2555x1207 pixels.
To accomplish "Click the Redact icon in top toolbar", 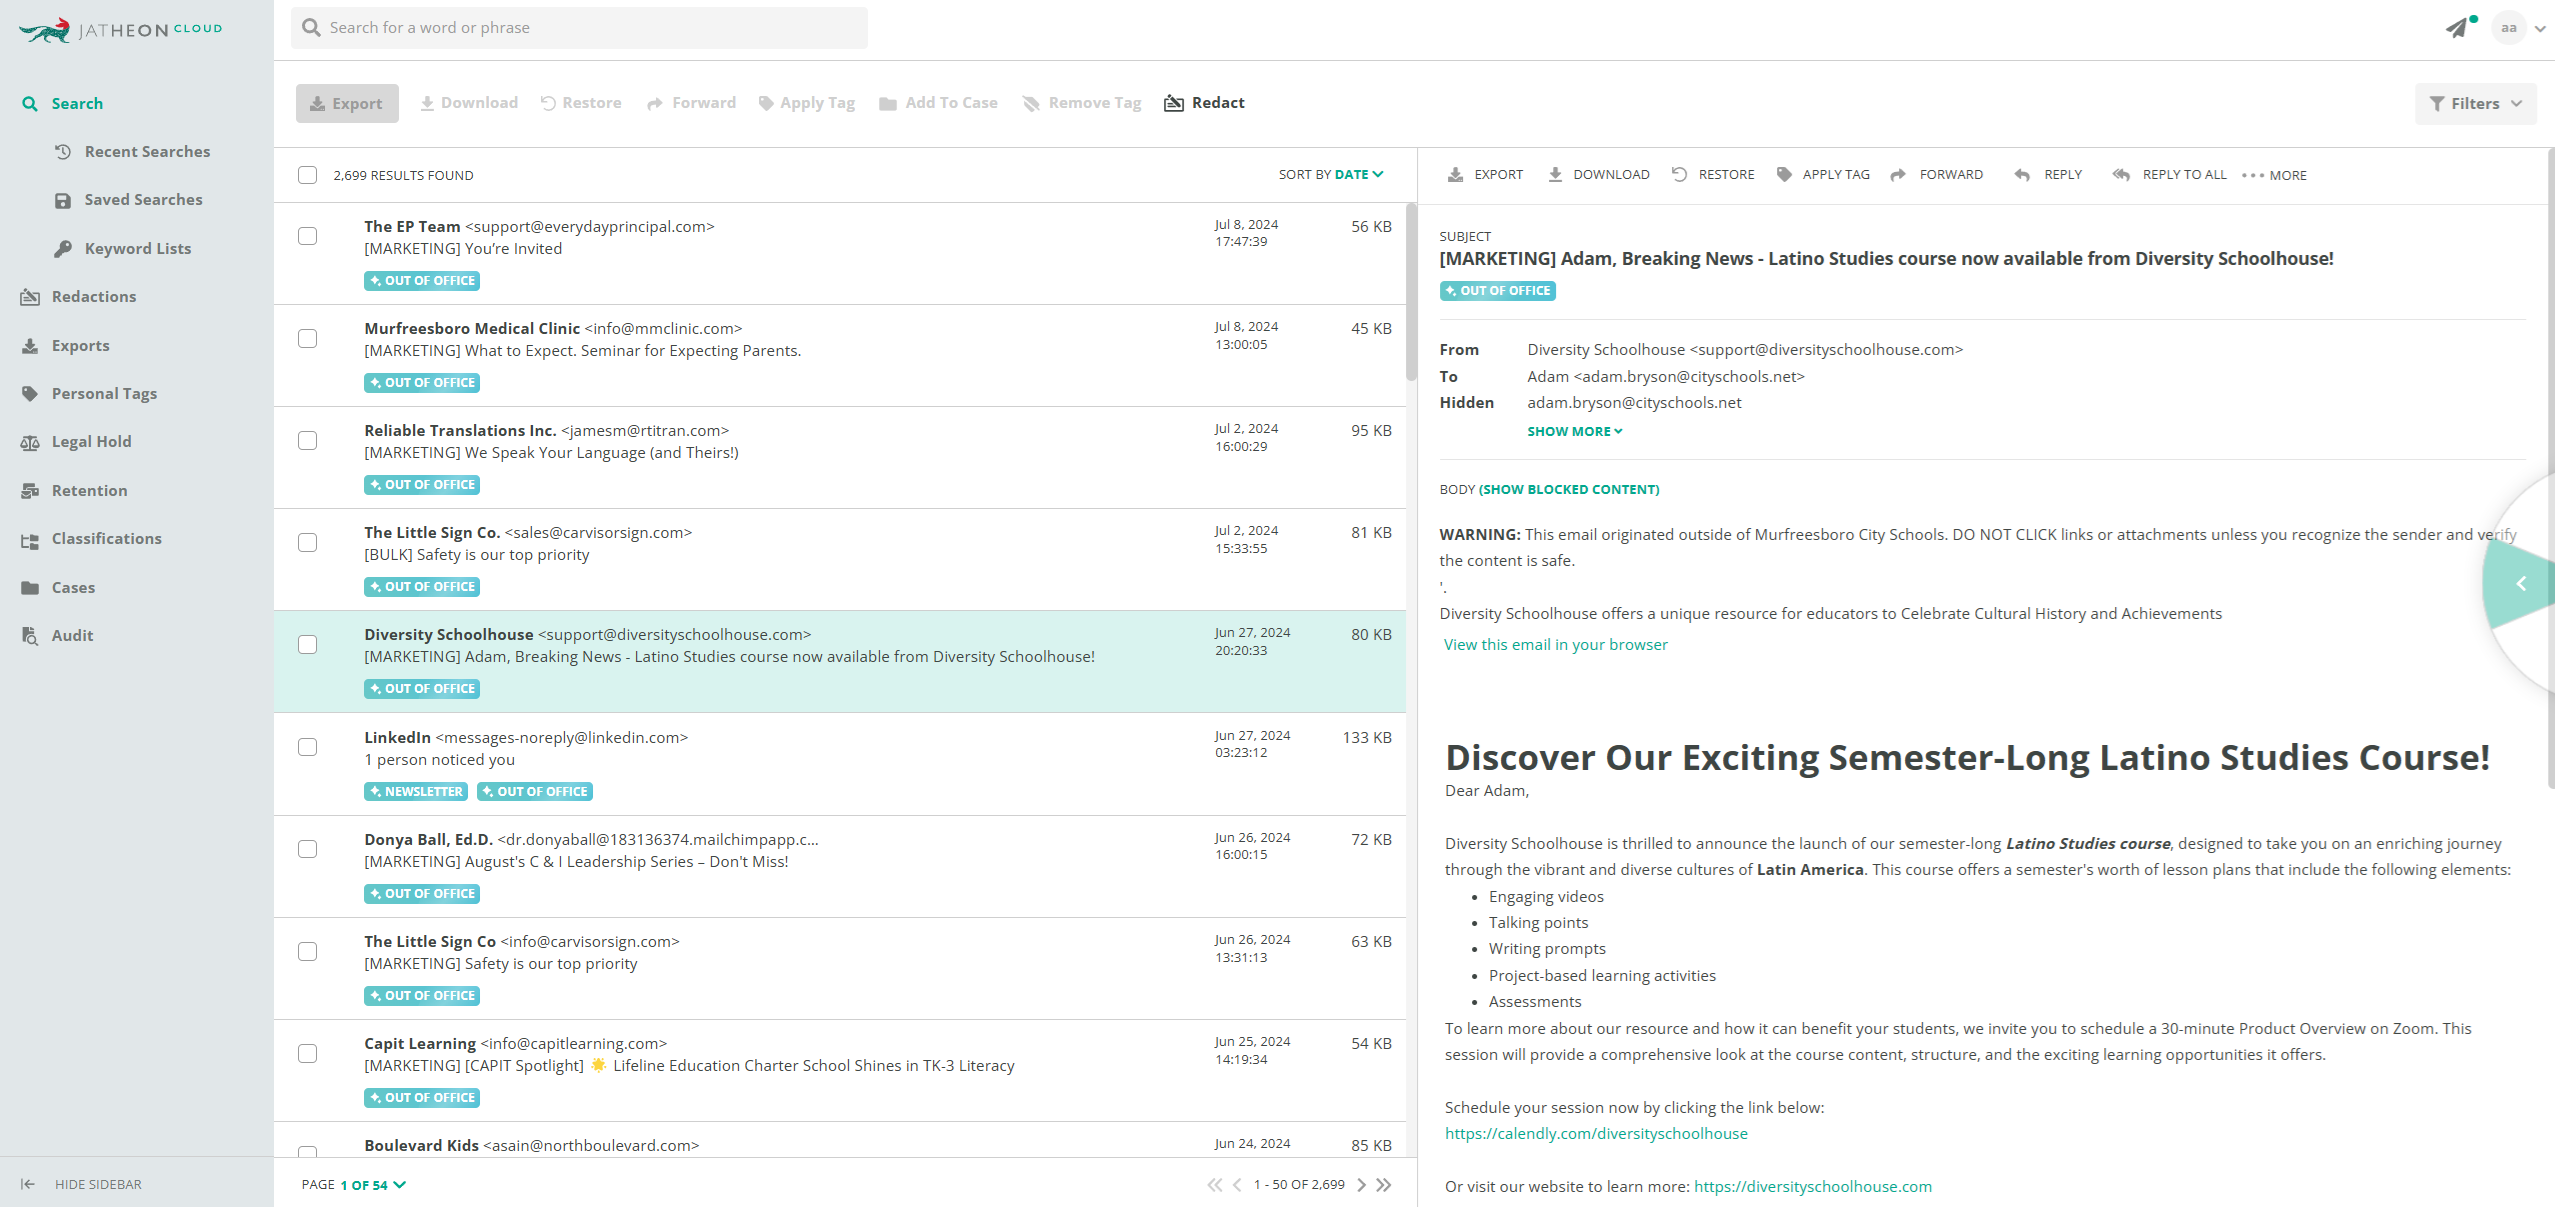I will 1174,103.
